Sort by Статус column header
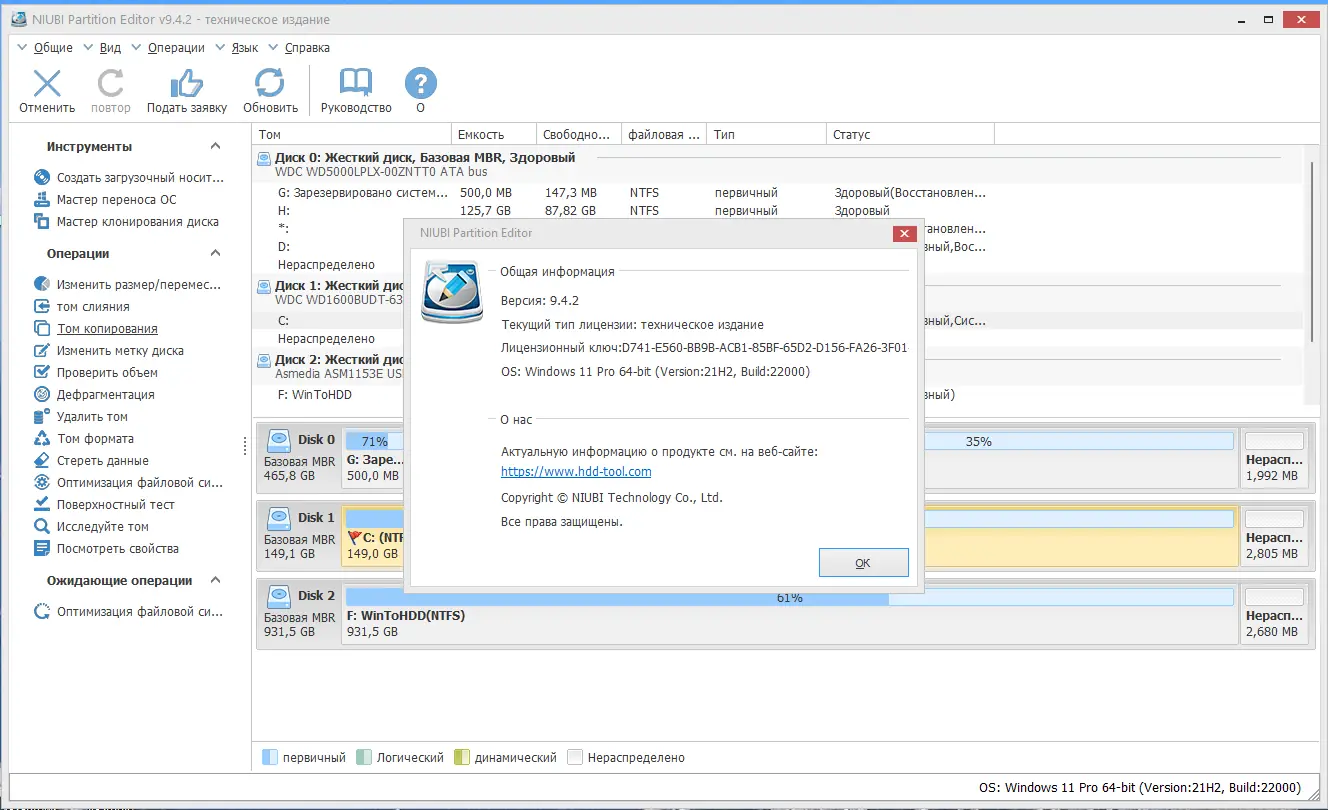The height and width of the screenshot is (810, 1328). [x=910, y=134]
